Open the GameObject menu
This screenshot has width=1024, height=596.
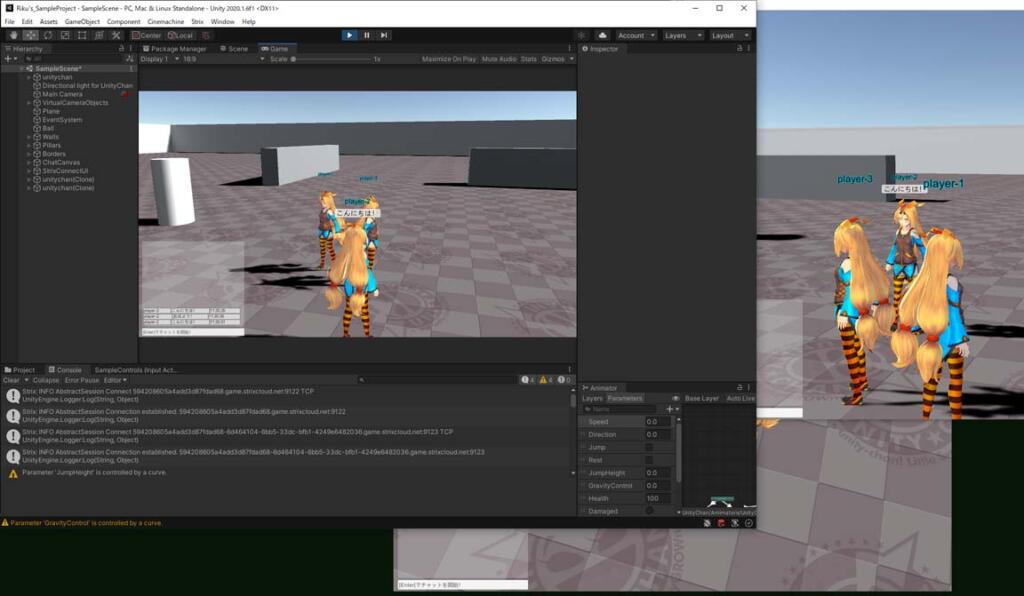click(x=82, y=22)
